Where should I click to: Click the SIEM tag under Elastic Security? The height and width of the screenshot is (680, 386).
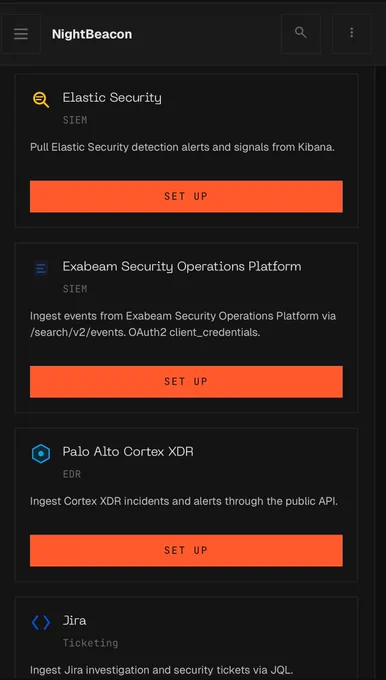(x=75, y=120)
